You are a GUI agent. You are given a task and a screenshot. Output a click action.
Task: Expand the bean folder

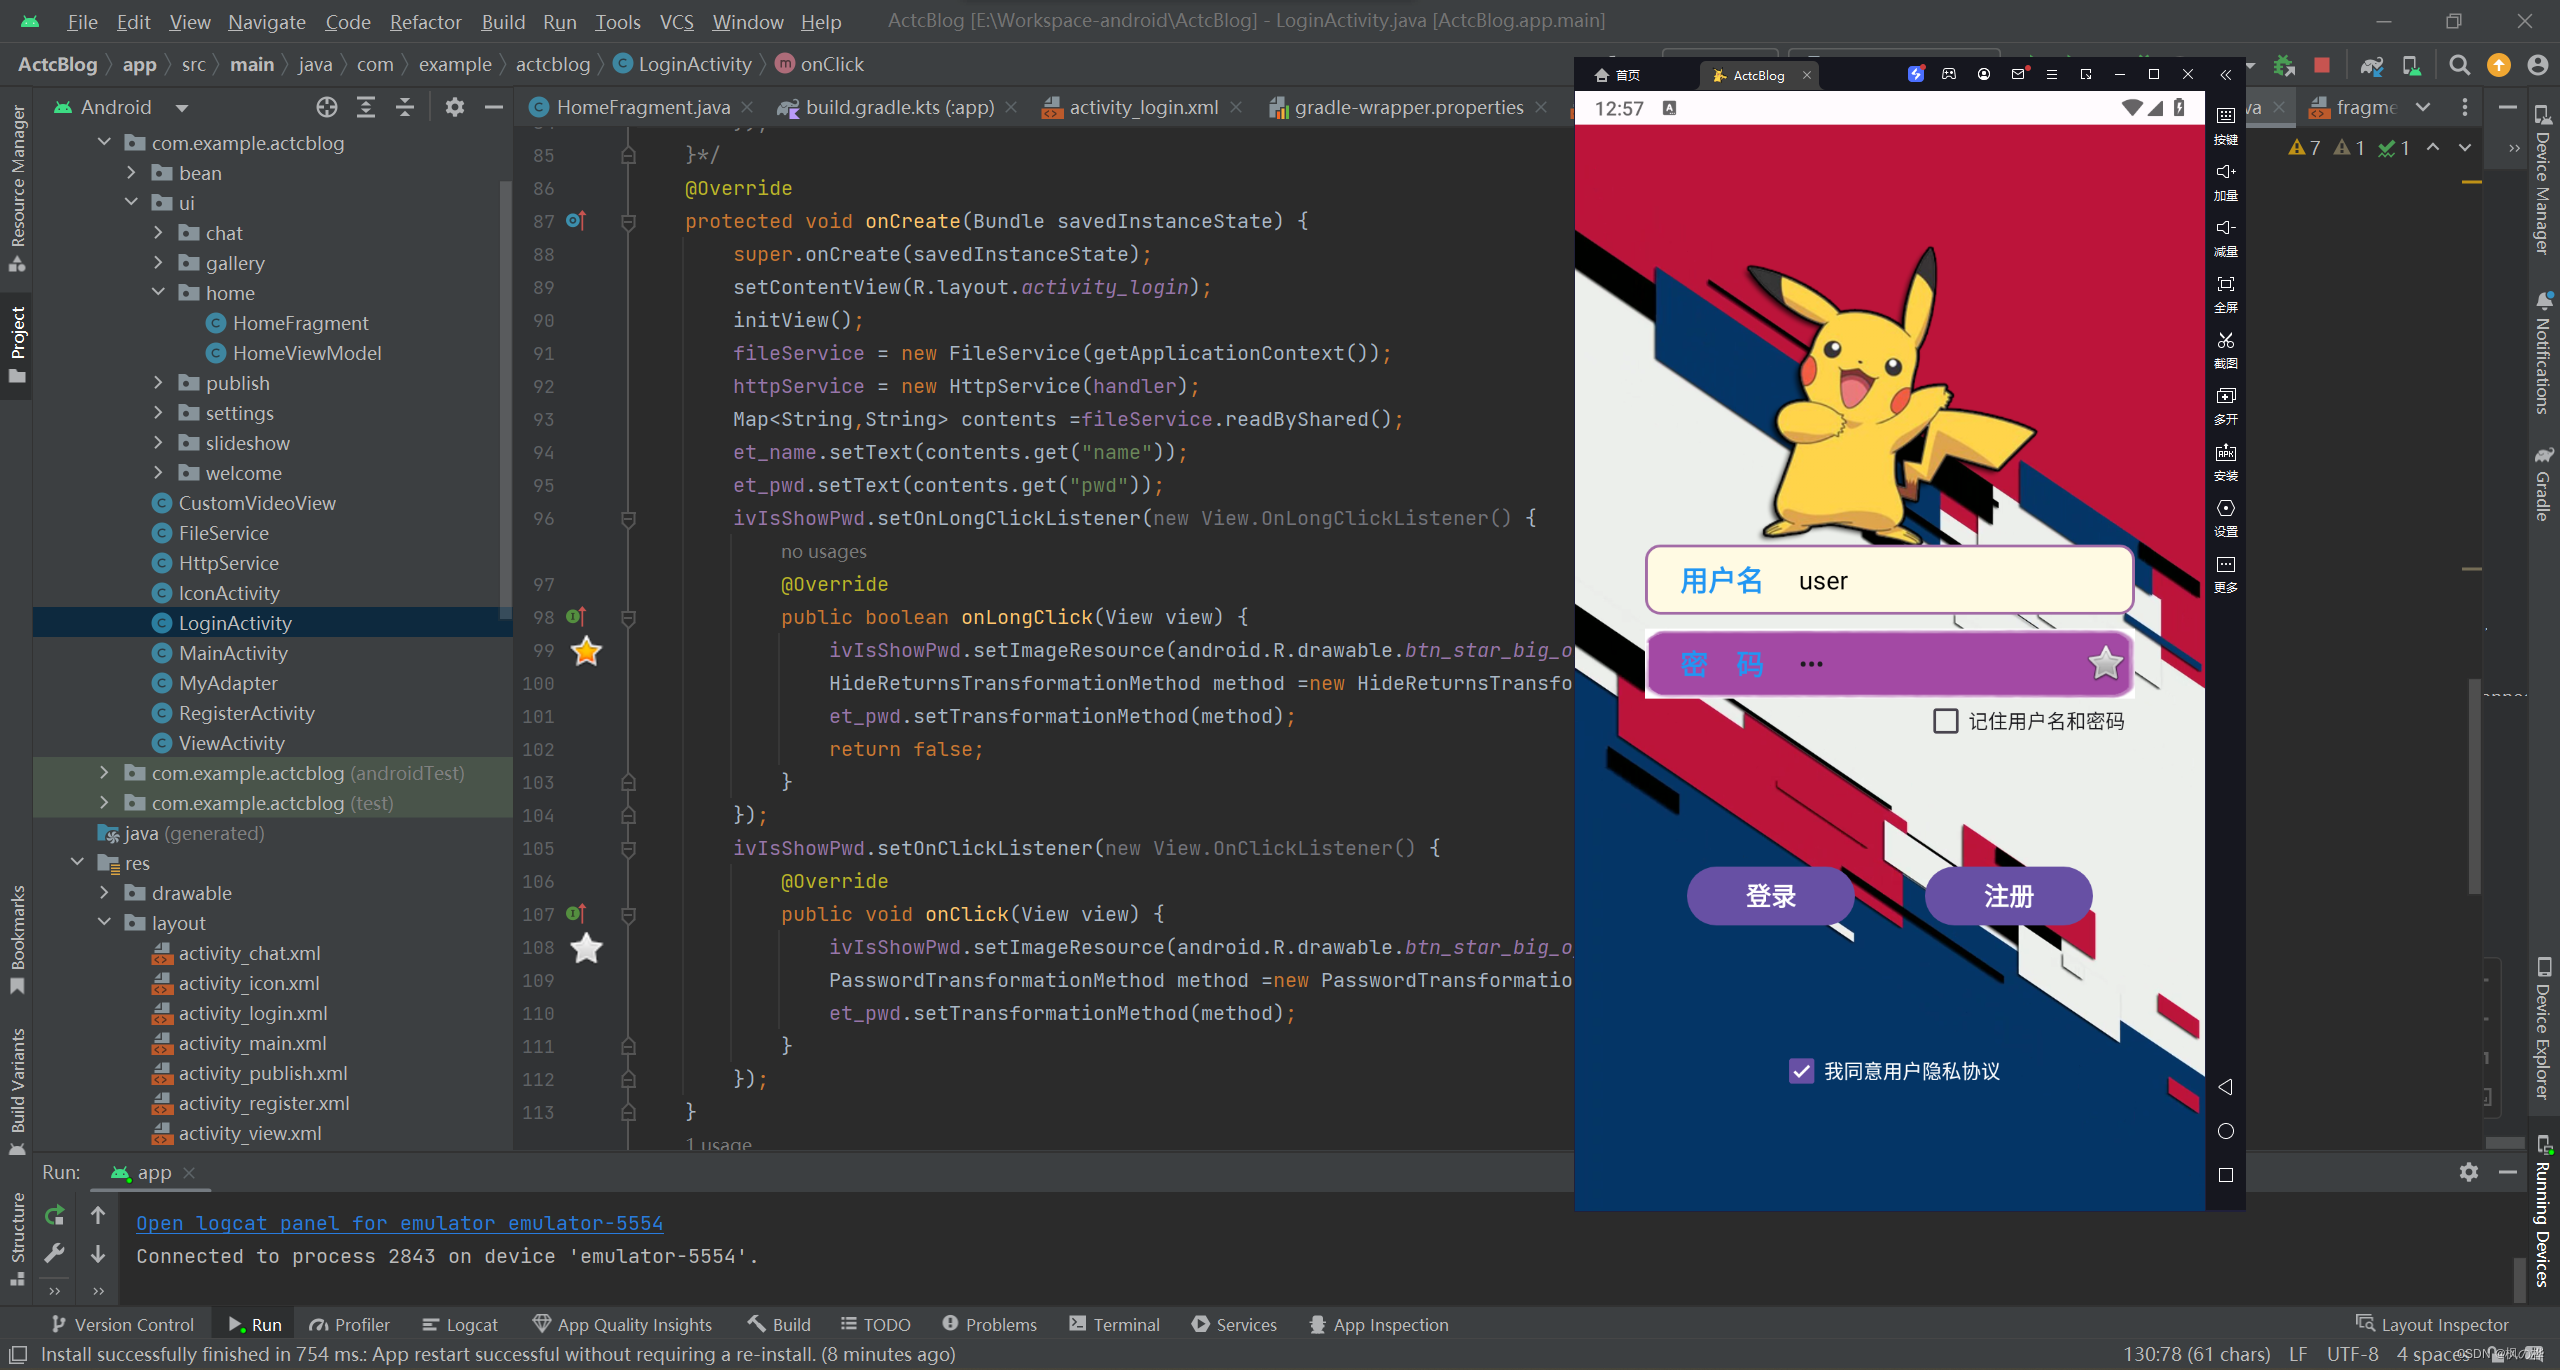coord(131,173)
